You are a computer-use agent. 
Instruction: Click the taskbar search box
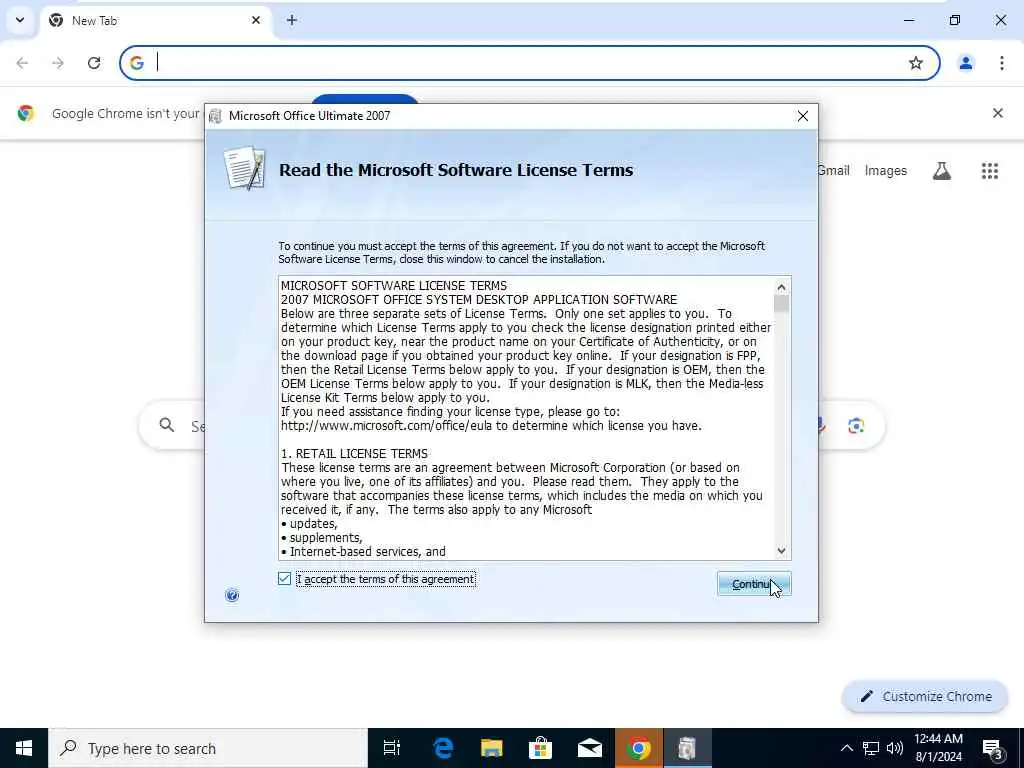(x=208, y=748)
